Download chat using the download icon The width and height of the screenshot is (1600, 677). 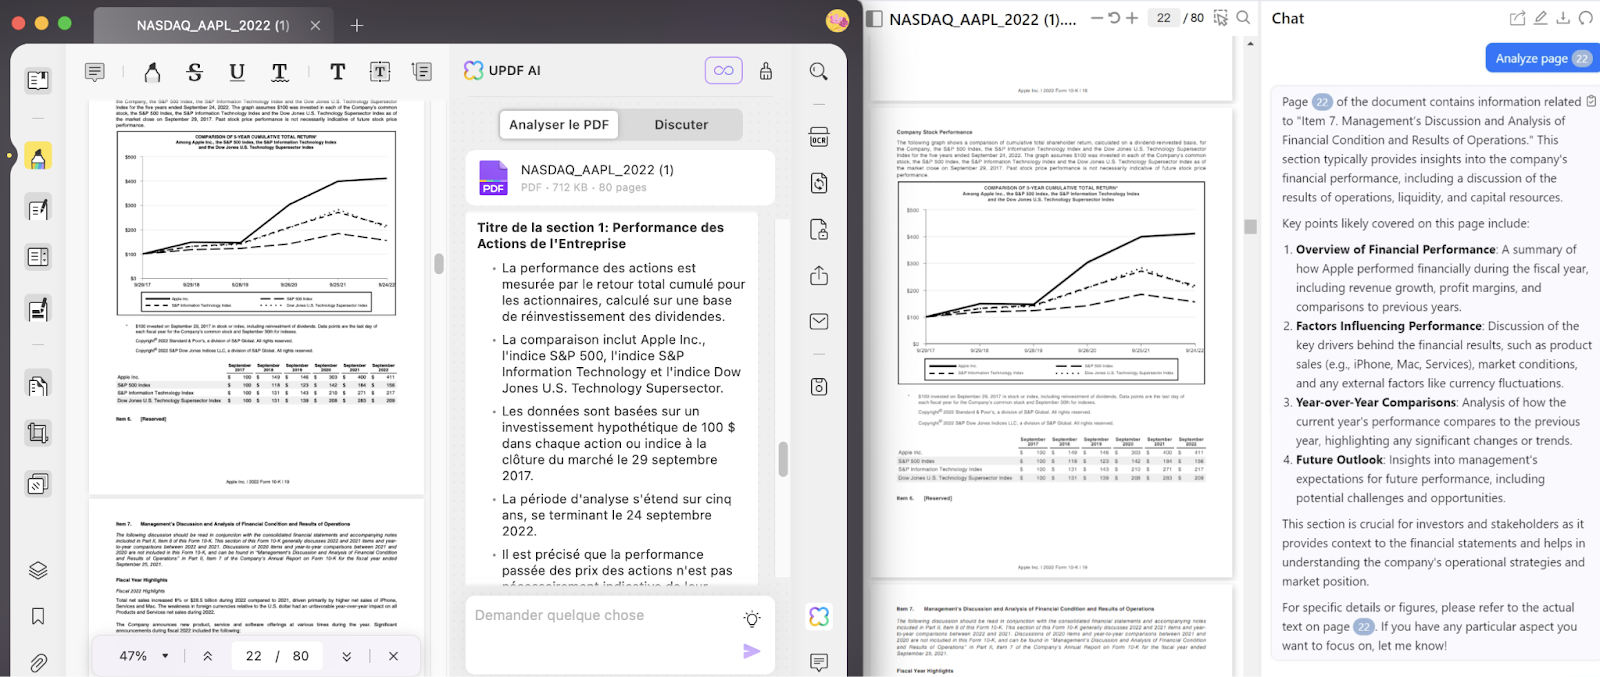[x=1563, y=18]
